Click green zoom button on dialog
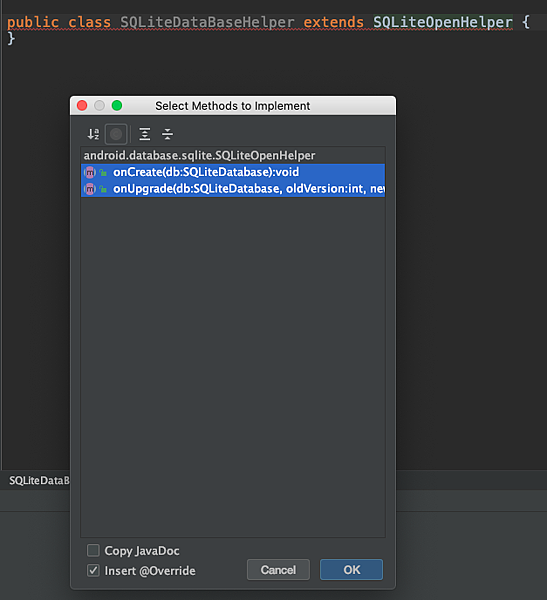This screenshot has width=547, height=600. coord(117,105)
